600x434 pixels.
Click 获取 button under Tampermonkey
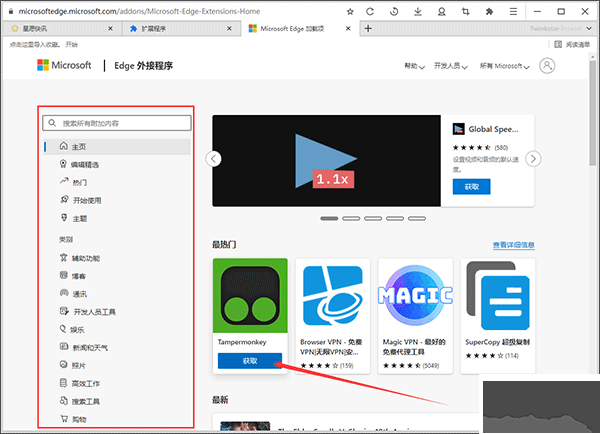pyautogui.click(x=249, y=361)
